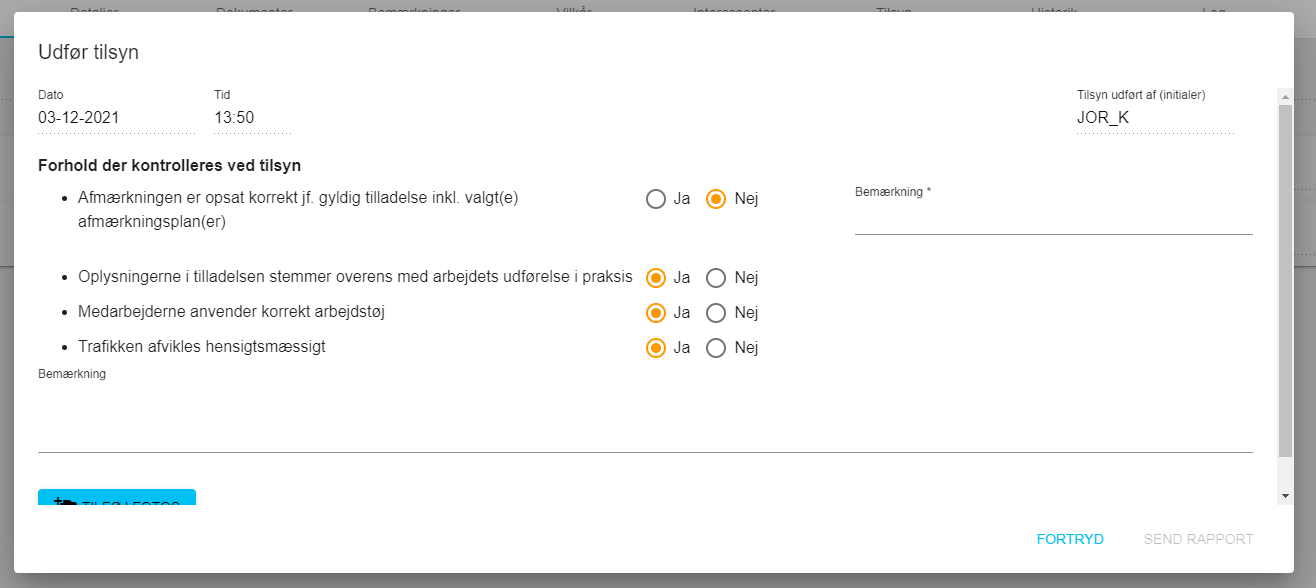Select Nej for Afmærkningen er opsat korrekt

716,199
